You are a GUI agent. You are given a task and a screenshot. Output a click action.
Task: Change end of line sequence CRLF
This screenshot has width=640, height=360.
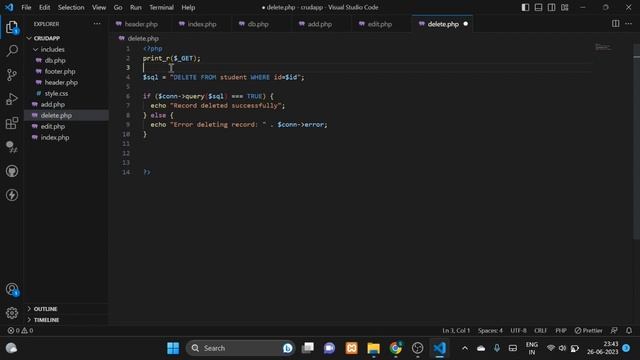(540, 331)
